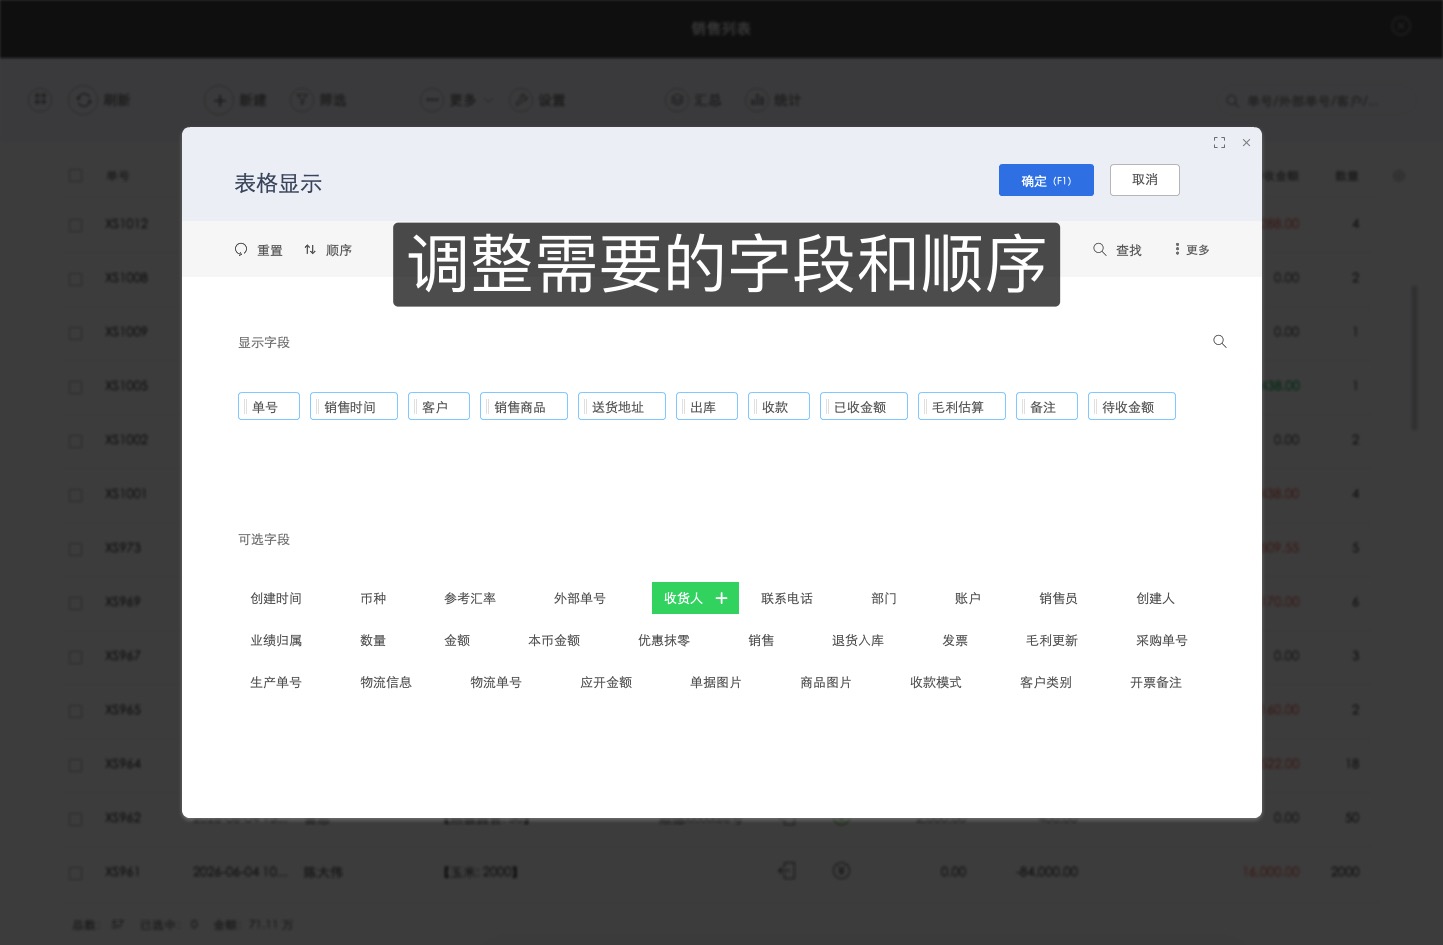The height and width of the screenshot is (945, 1443).
Task: Click the 重置 reset option
Action: pyautogui.click(x=259, y=250)
